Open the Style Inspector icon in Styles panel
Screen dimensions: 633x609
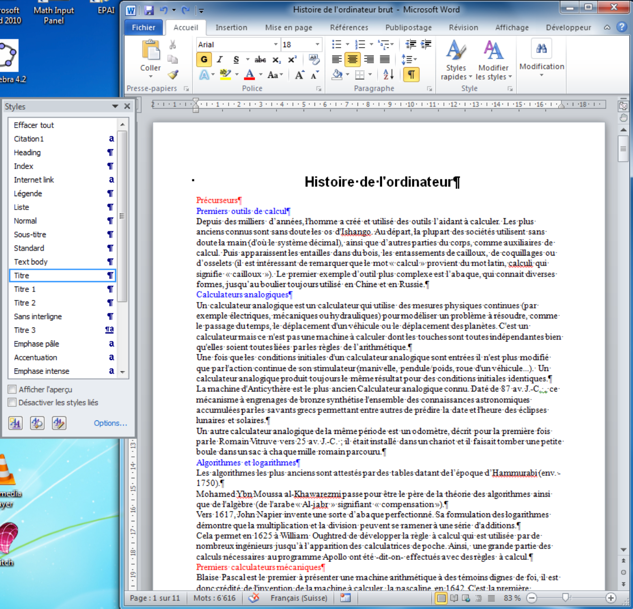[x=36, y=423]
